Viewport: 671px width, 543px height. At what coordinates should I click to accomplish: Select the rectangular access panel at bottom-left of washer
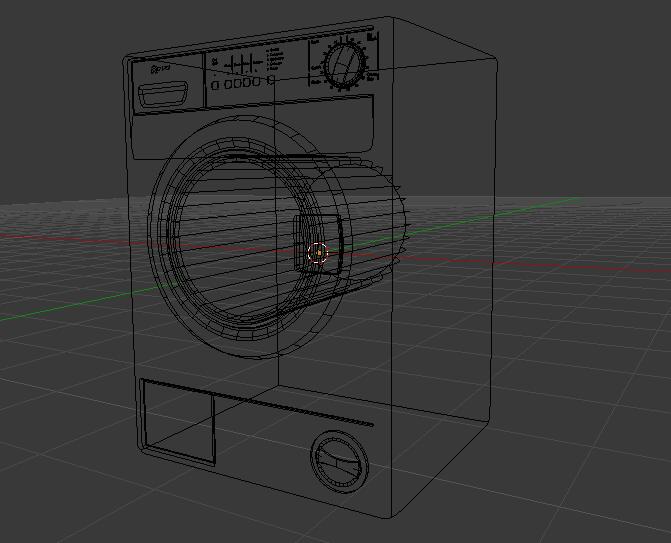[178, 421]
